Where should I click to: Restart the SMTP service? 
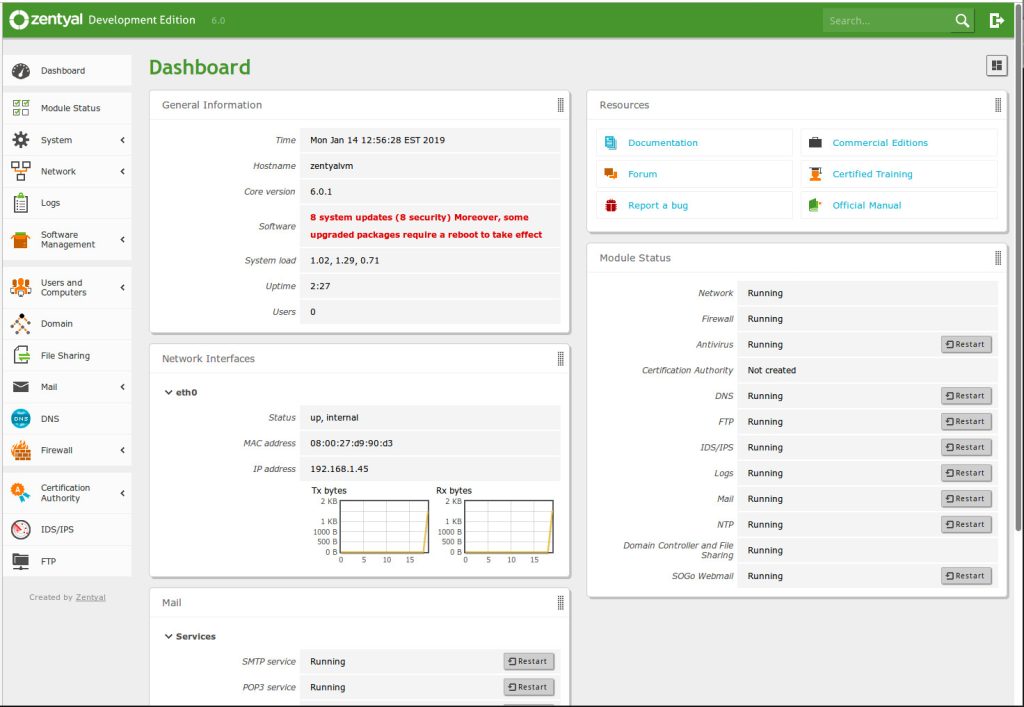click(x=528, y=661)
